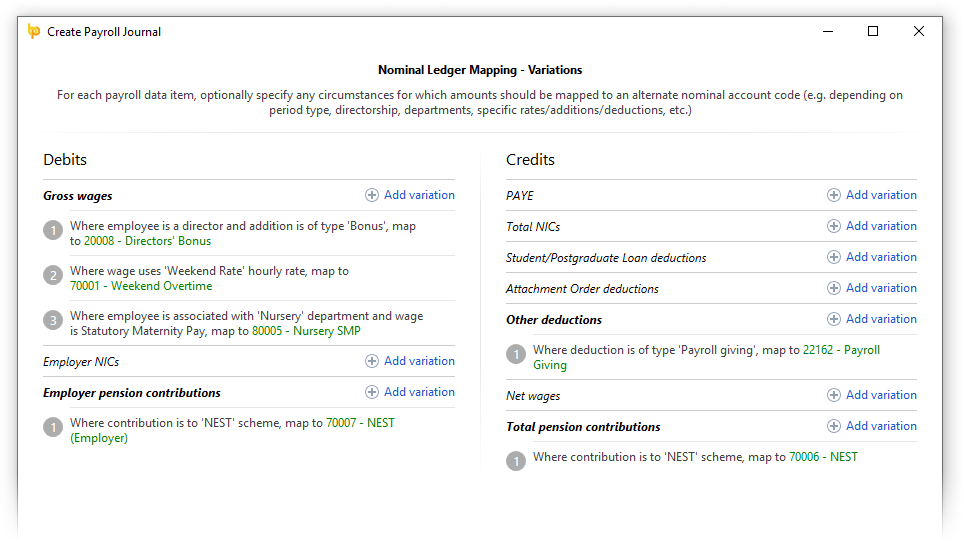The height and width of the screenshot is (542, 964).
Task: Add variation for Other deductions
Action: (x=872, y=319)
